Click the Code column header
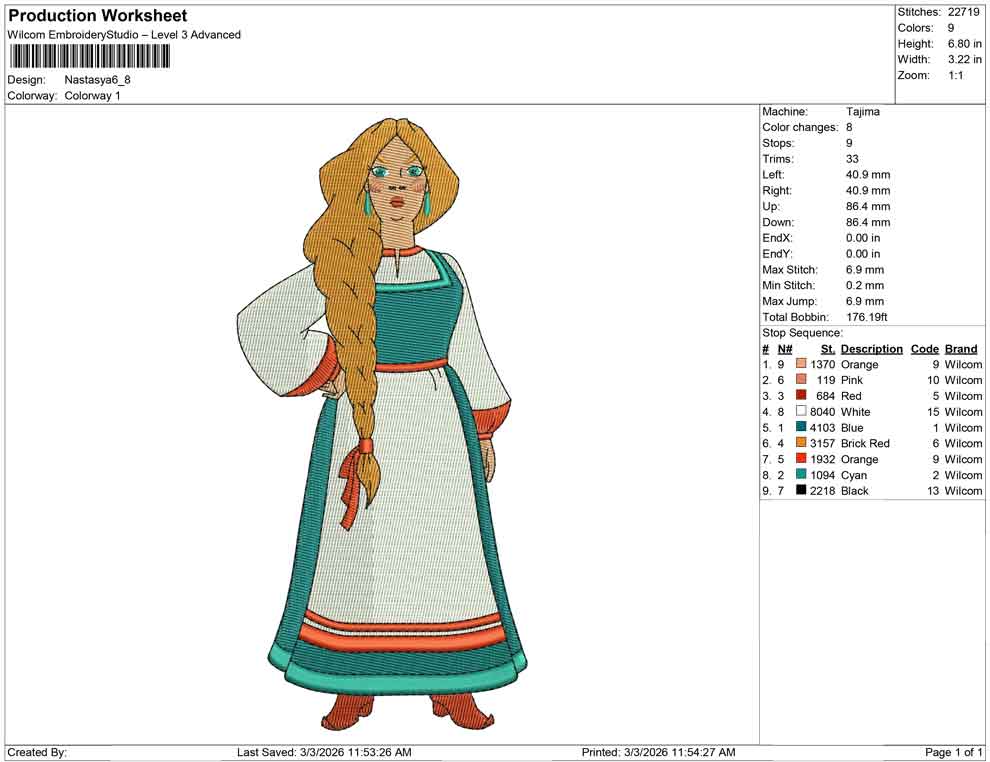Screen dimensions: 990x762 coord(924,348)
